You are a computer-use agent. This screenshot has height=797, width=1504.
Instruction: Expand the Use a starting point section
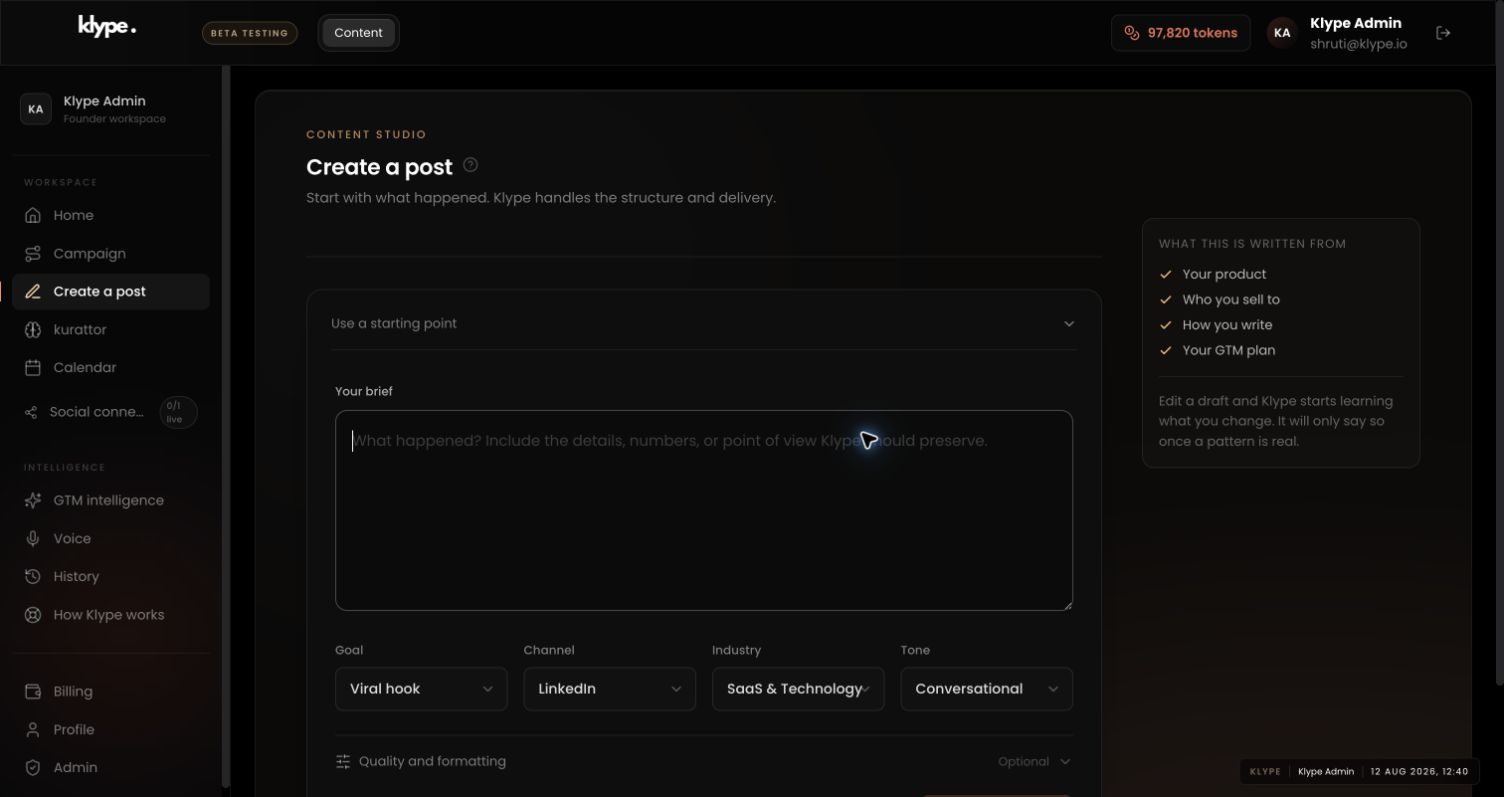704,323
